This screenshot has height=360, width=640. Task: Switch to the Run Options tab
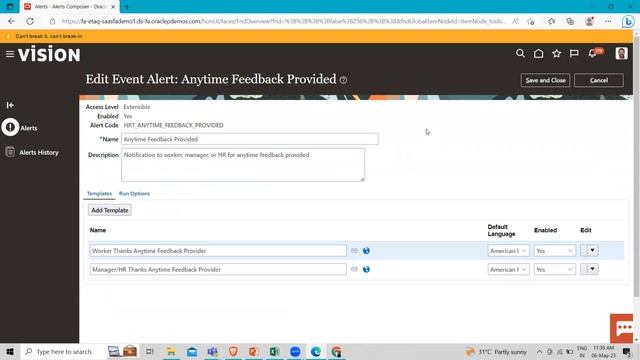tap(134, 193)
